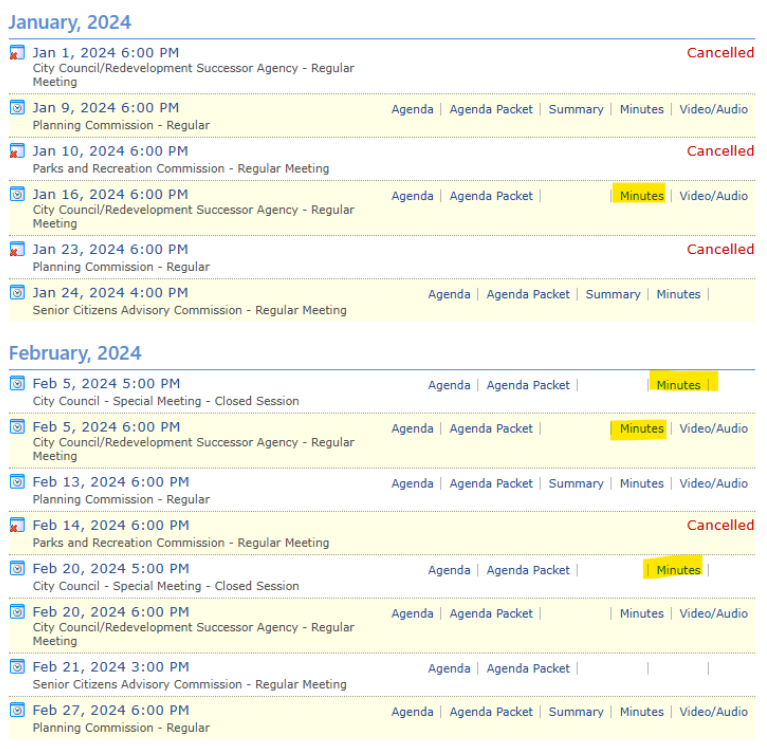Open Video/Audio for Jan 9 Planning Commission
The height and width of the screenshot is (749, 767).
[x=714, y=109]
